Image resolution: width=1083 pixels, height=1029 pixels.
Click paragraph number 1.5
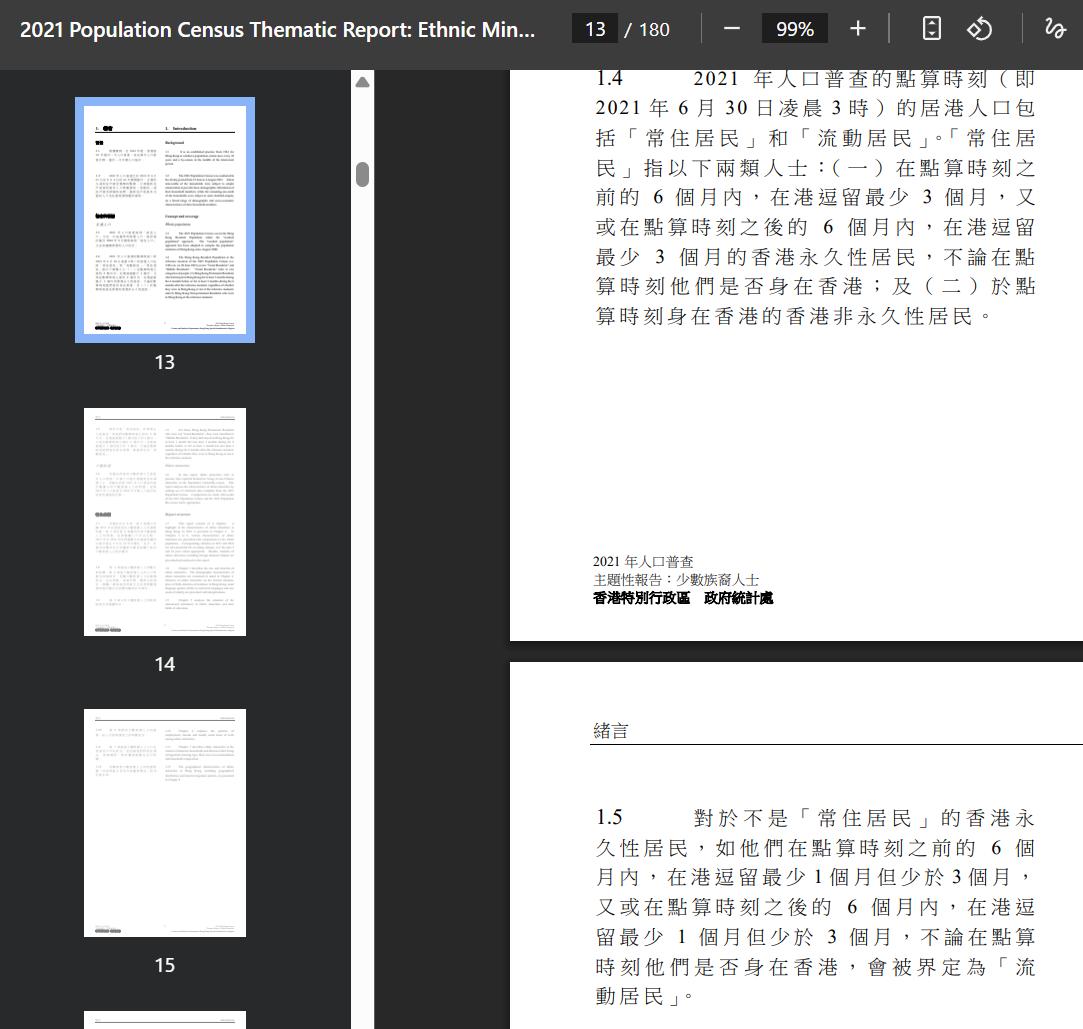pyautogui.click(x=609, y=817)
